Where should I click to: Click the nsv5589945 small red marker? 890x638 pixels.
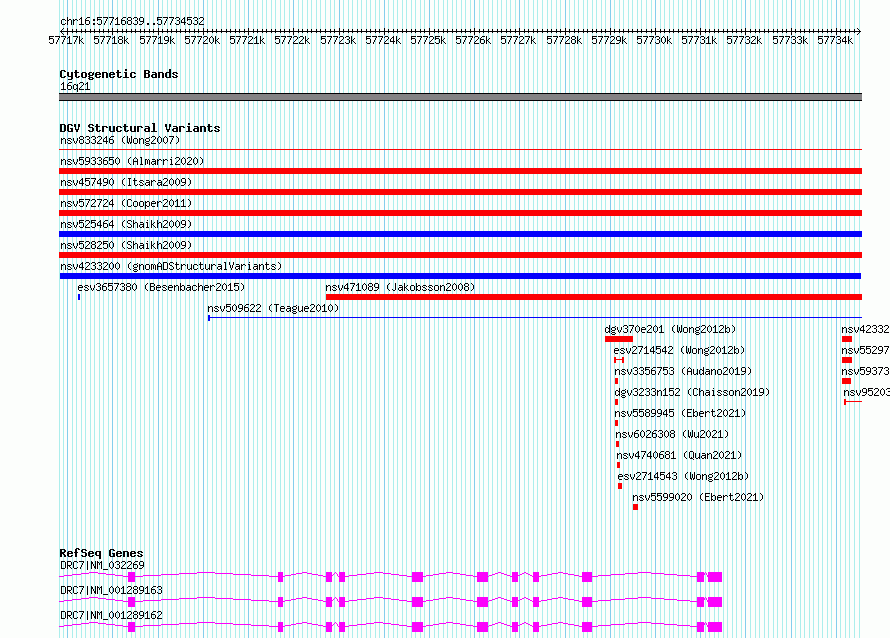pos(616,423)
